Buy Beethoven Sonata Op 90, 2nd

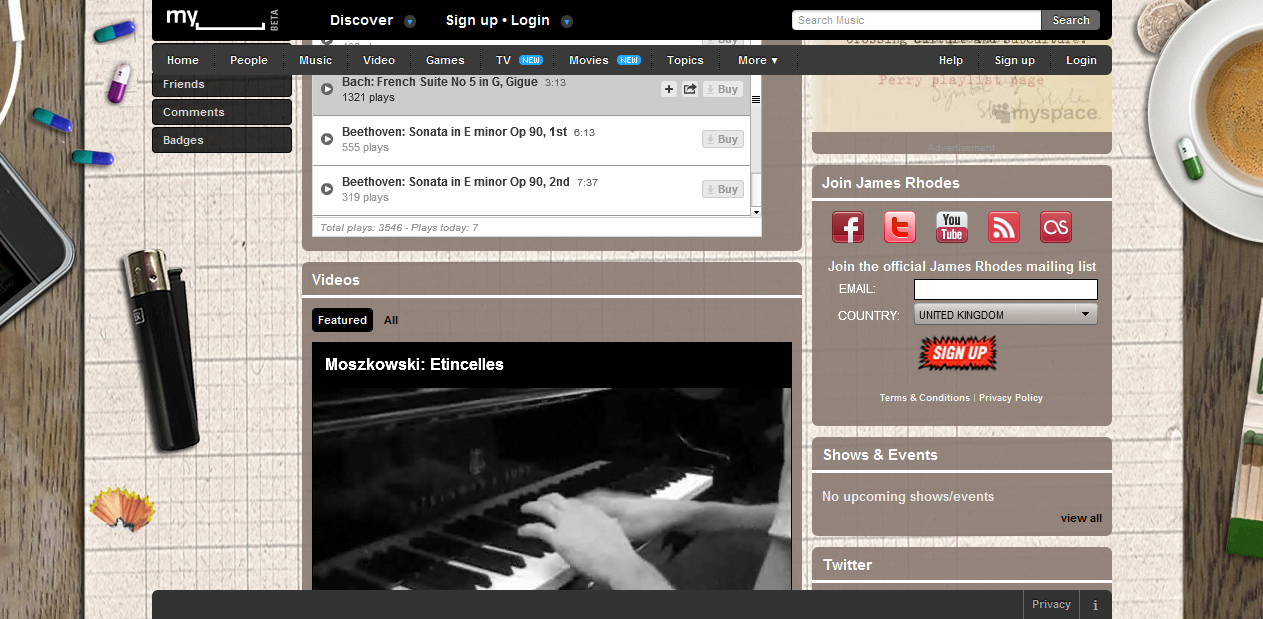pyautogui.click(x=722, y=189)
